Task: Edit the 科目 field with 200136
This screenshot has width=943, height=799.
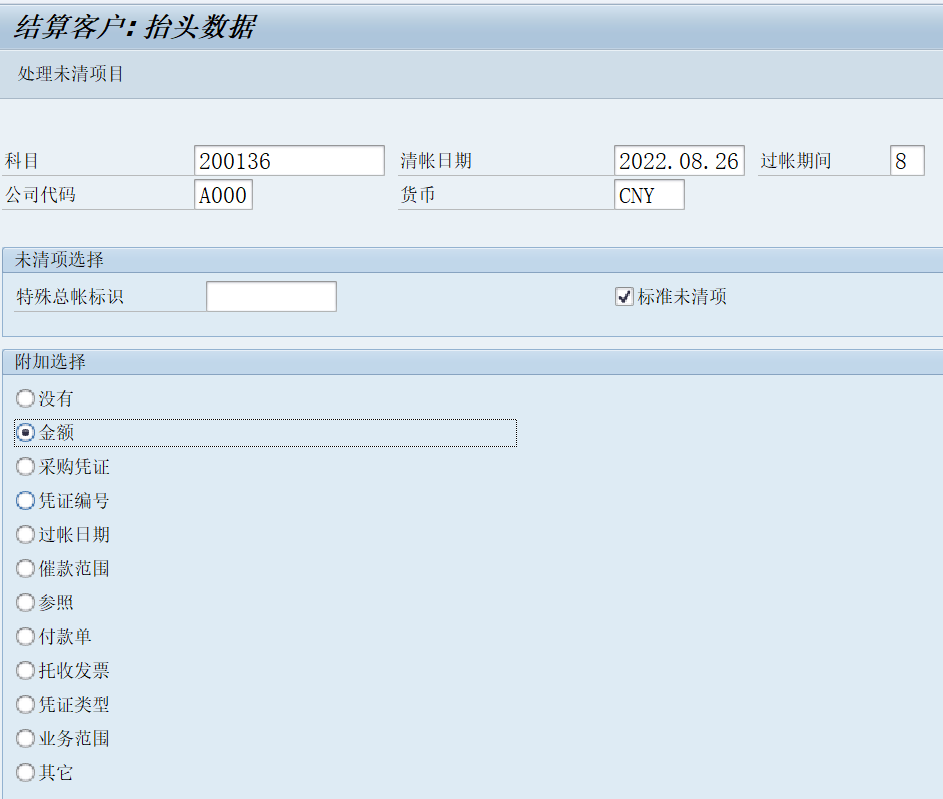Action: 289,161
